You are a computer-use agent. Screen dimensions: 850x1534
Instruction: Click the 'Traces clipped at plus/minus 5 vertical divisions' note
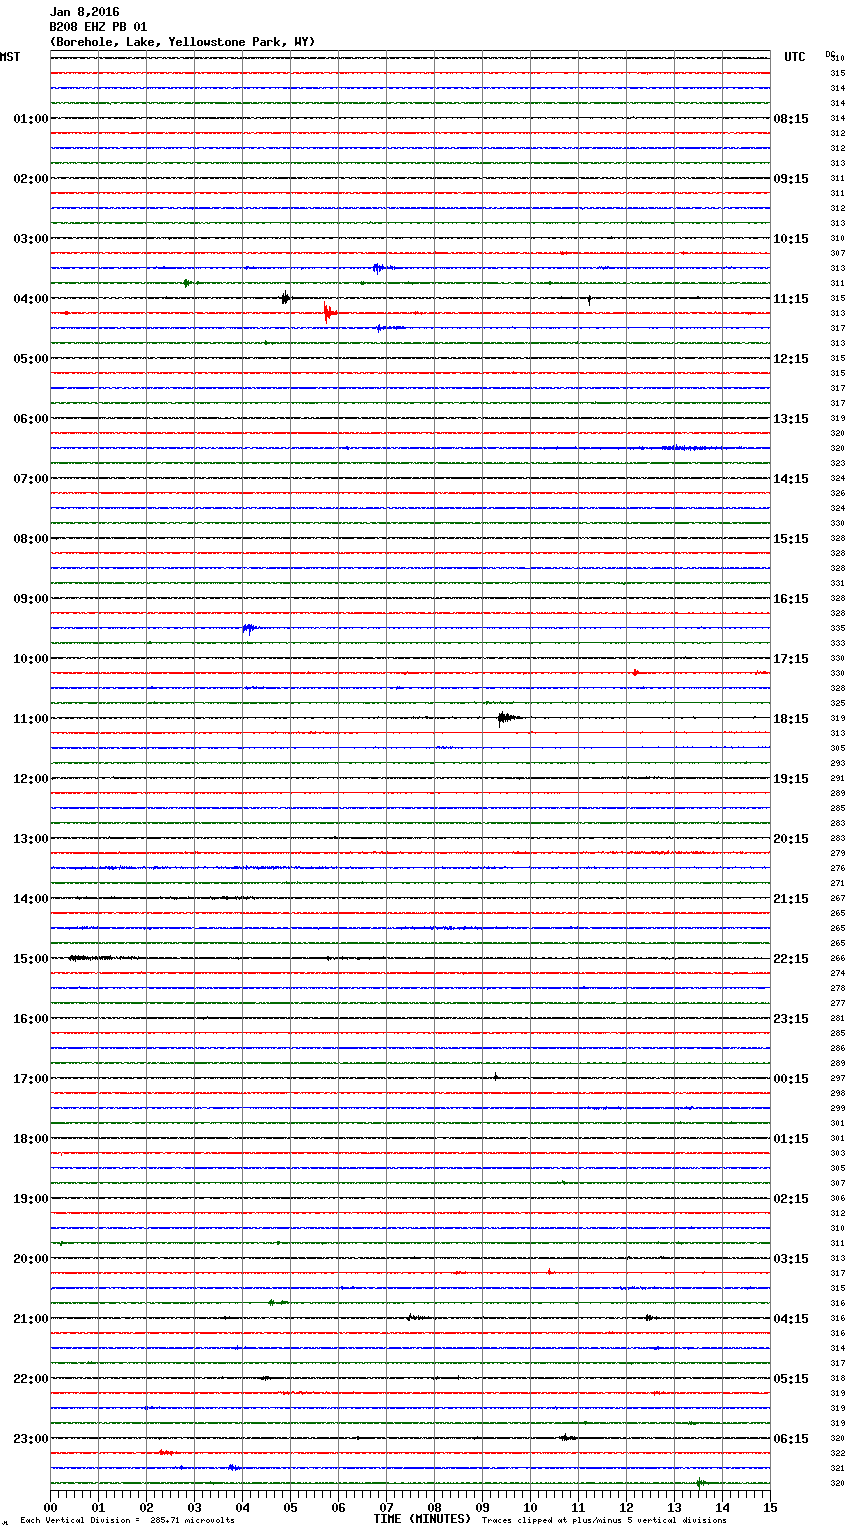(604, 1521)
